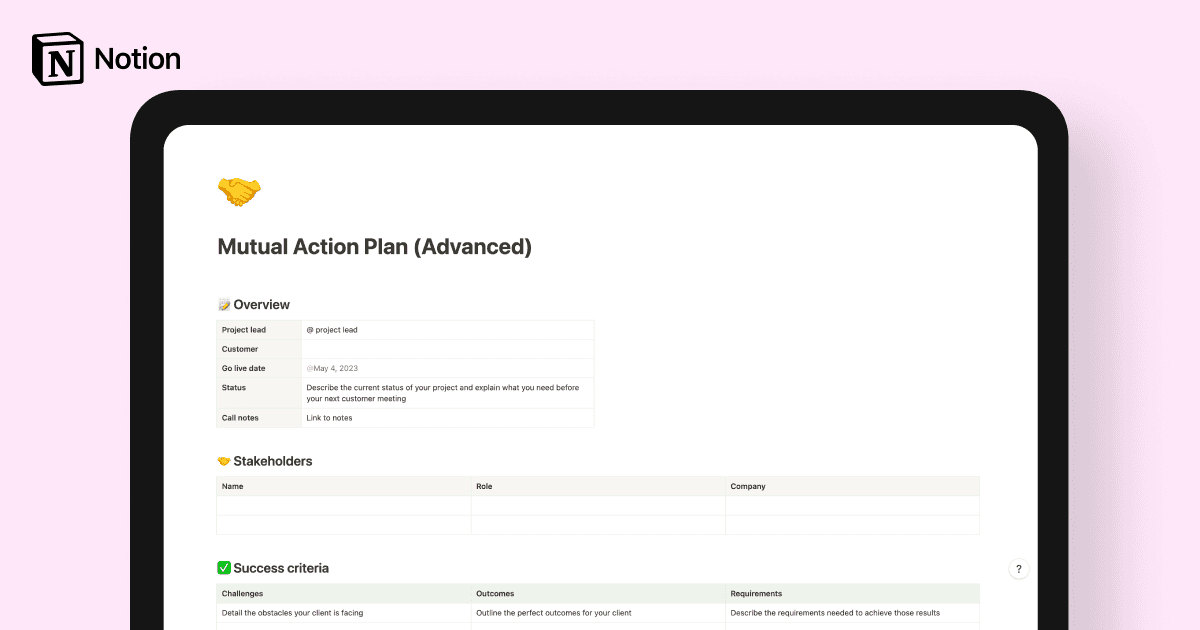1200x630 pixels.
Task: Open the help question mark button
Action: coord(1019,568)
